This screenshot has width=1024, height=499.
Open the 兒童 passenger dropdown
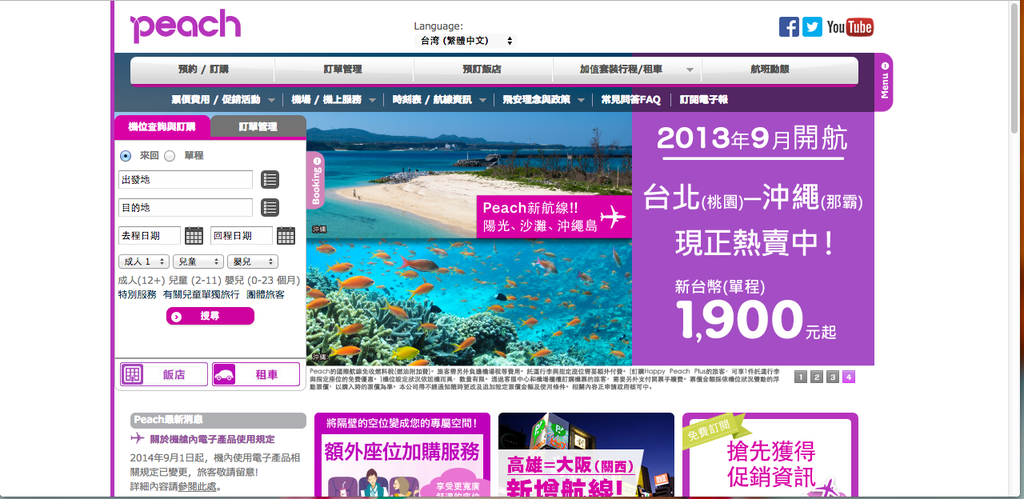[198, 261]
